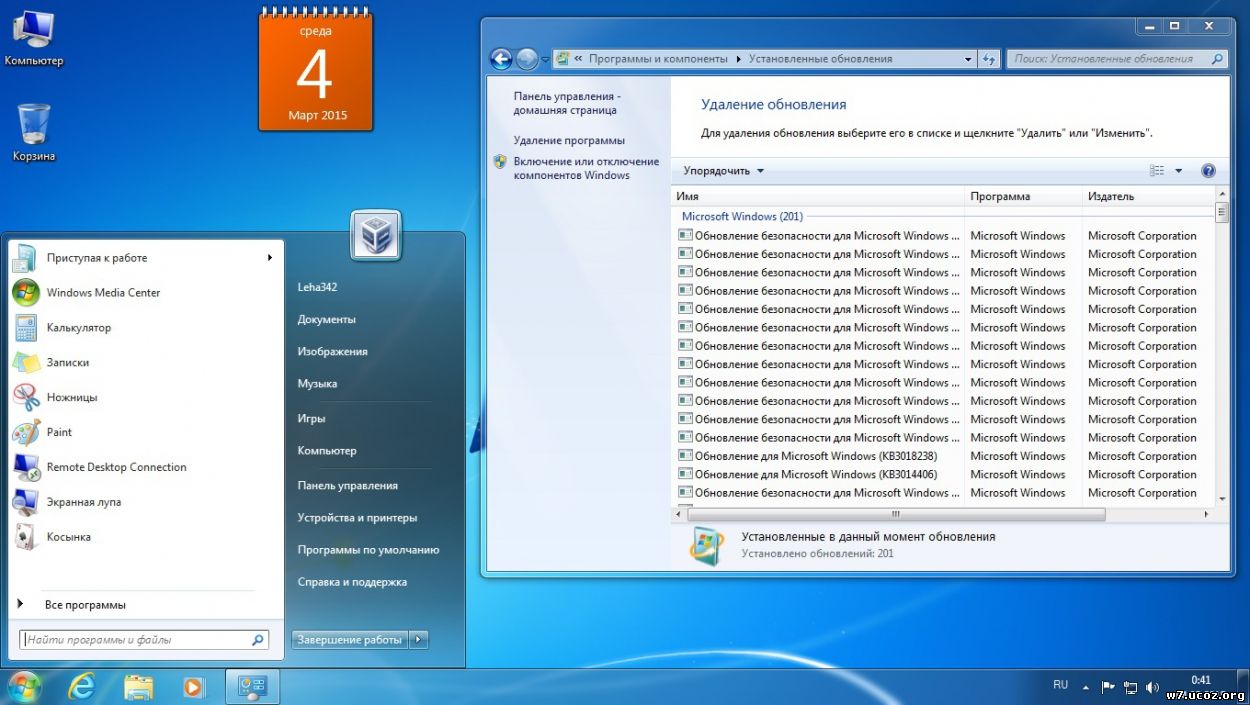Screen dimensions: 1250x705
Task: Click the calendar gadget showing 4 March
Action: pyautogui.click(x=316, y=71)
